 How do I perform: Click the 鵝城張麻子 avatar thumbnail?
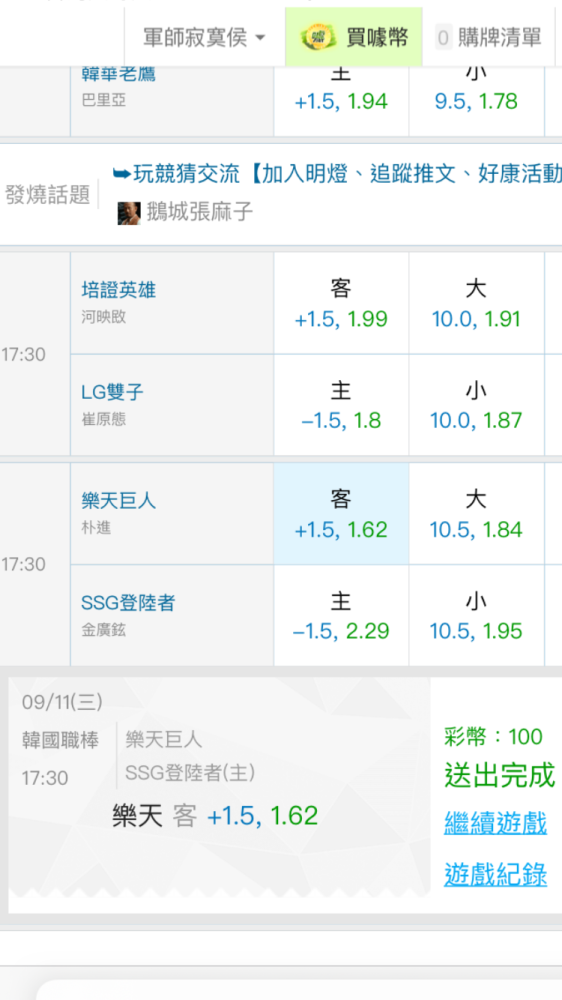[x=129, y=212]
